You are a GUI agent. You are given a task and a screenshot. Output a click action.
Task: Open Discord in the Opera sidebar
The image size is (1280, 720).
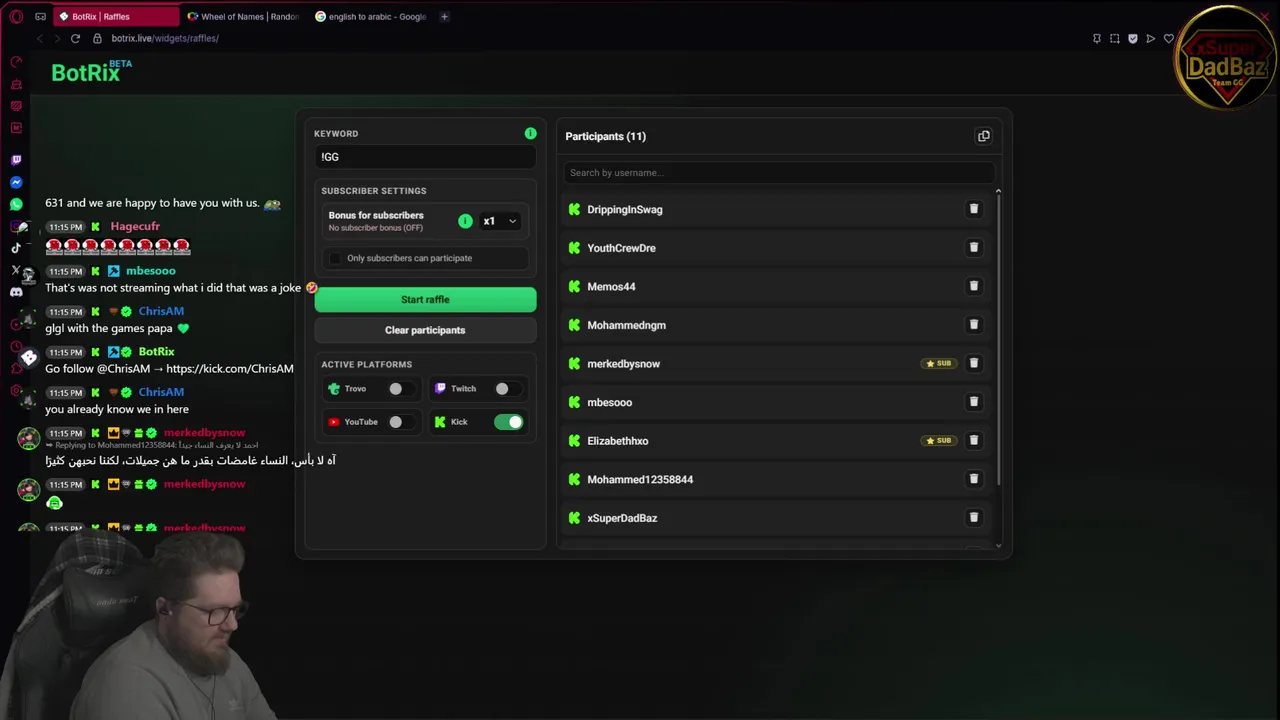pyautogui.click(x=16, y=292)
